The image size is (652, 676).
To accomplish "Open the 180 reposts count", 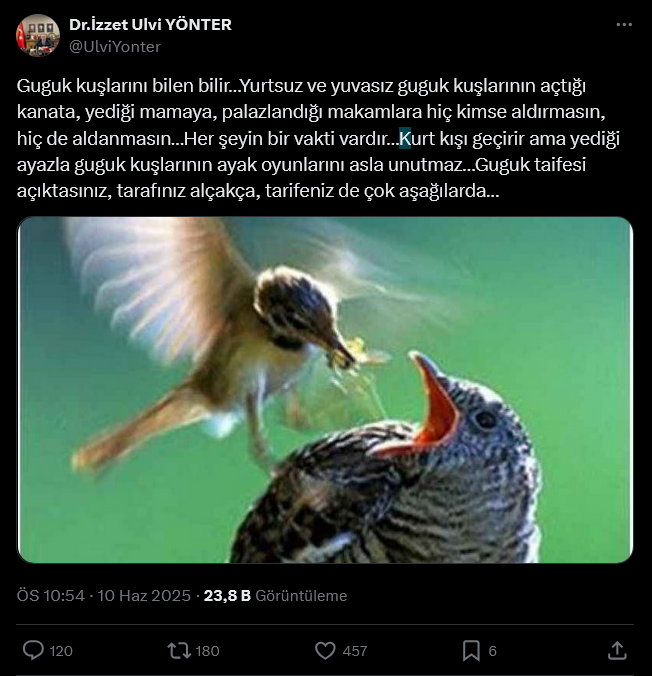I will [207, 651].
